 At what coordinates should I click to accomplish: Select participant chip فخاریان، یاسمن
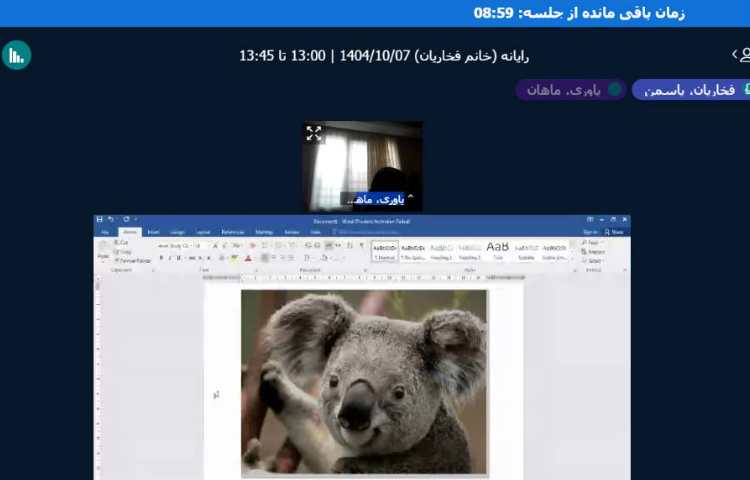click(x=691, y=89)
